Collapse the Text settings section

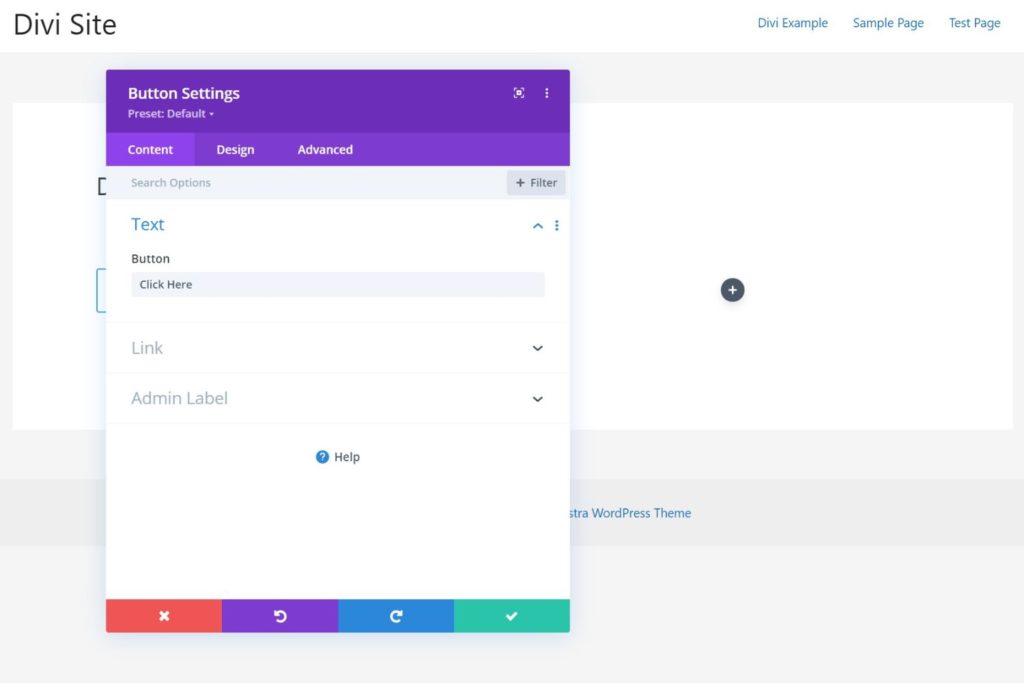tap(537, 225)
